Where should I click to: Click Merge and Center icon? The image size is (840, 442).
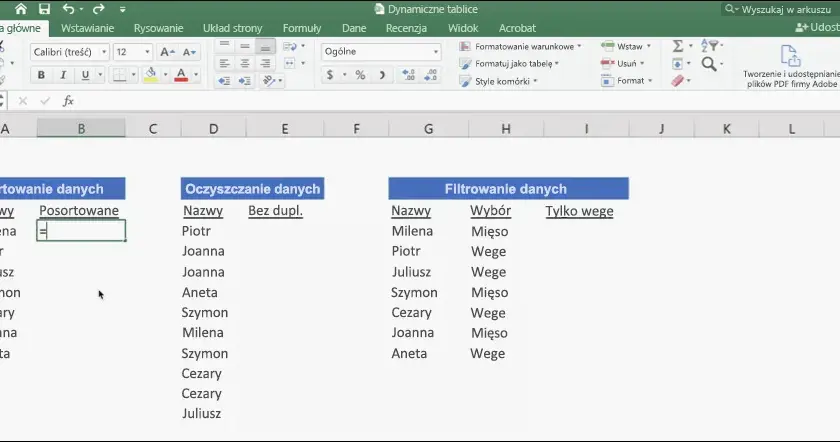[x=290, y=64]
